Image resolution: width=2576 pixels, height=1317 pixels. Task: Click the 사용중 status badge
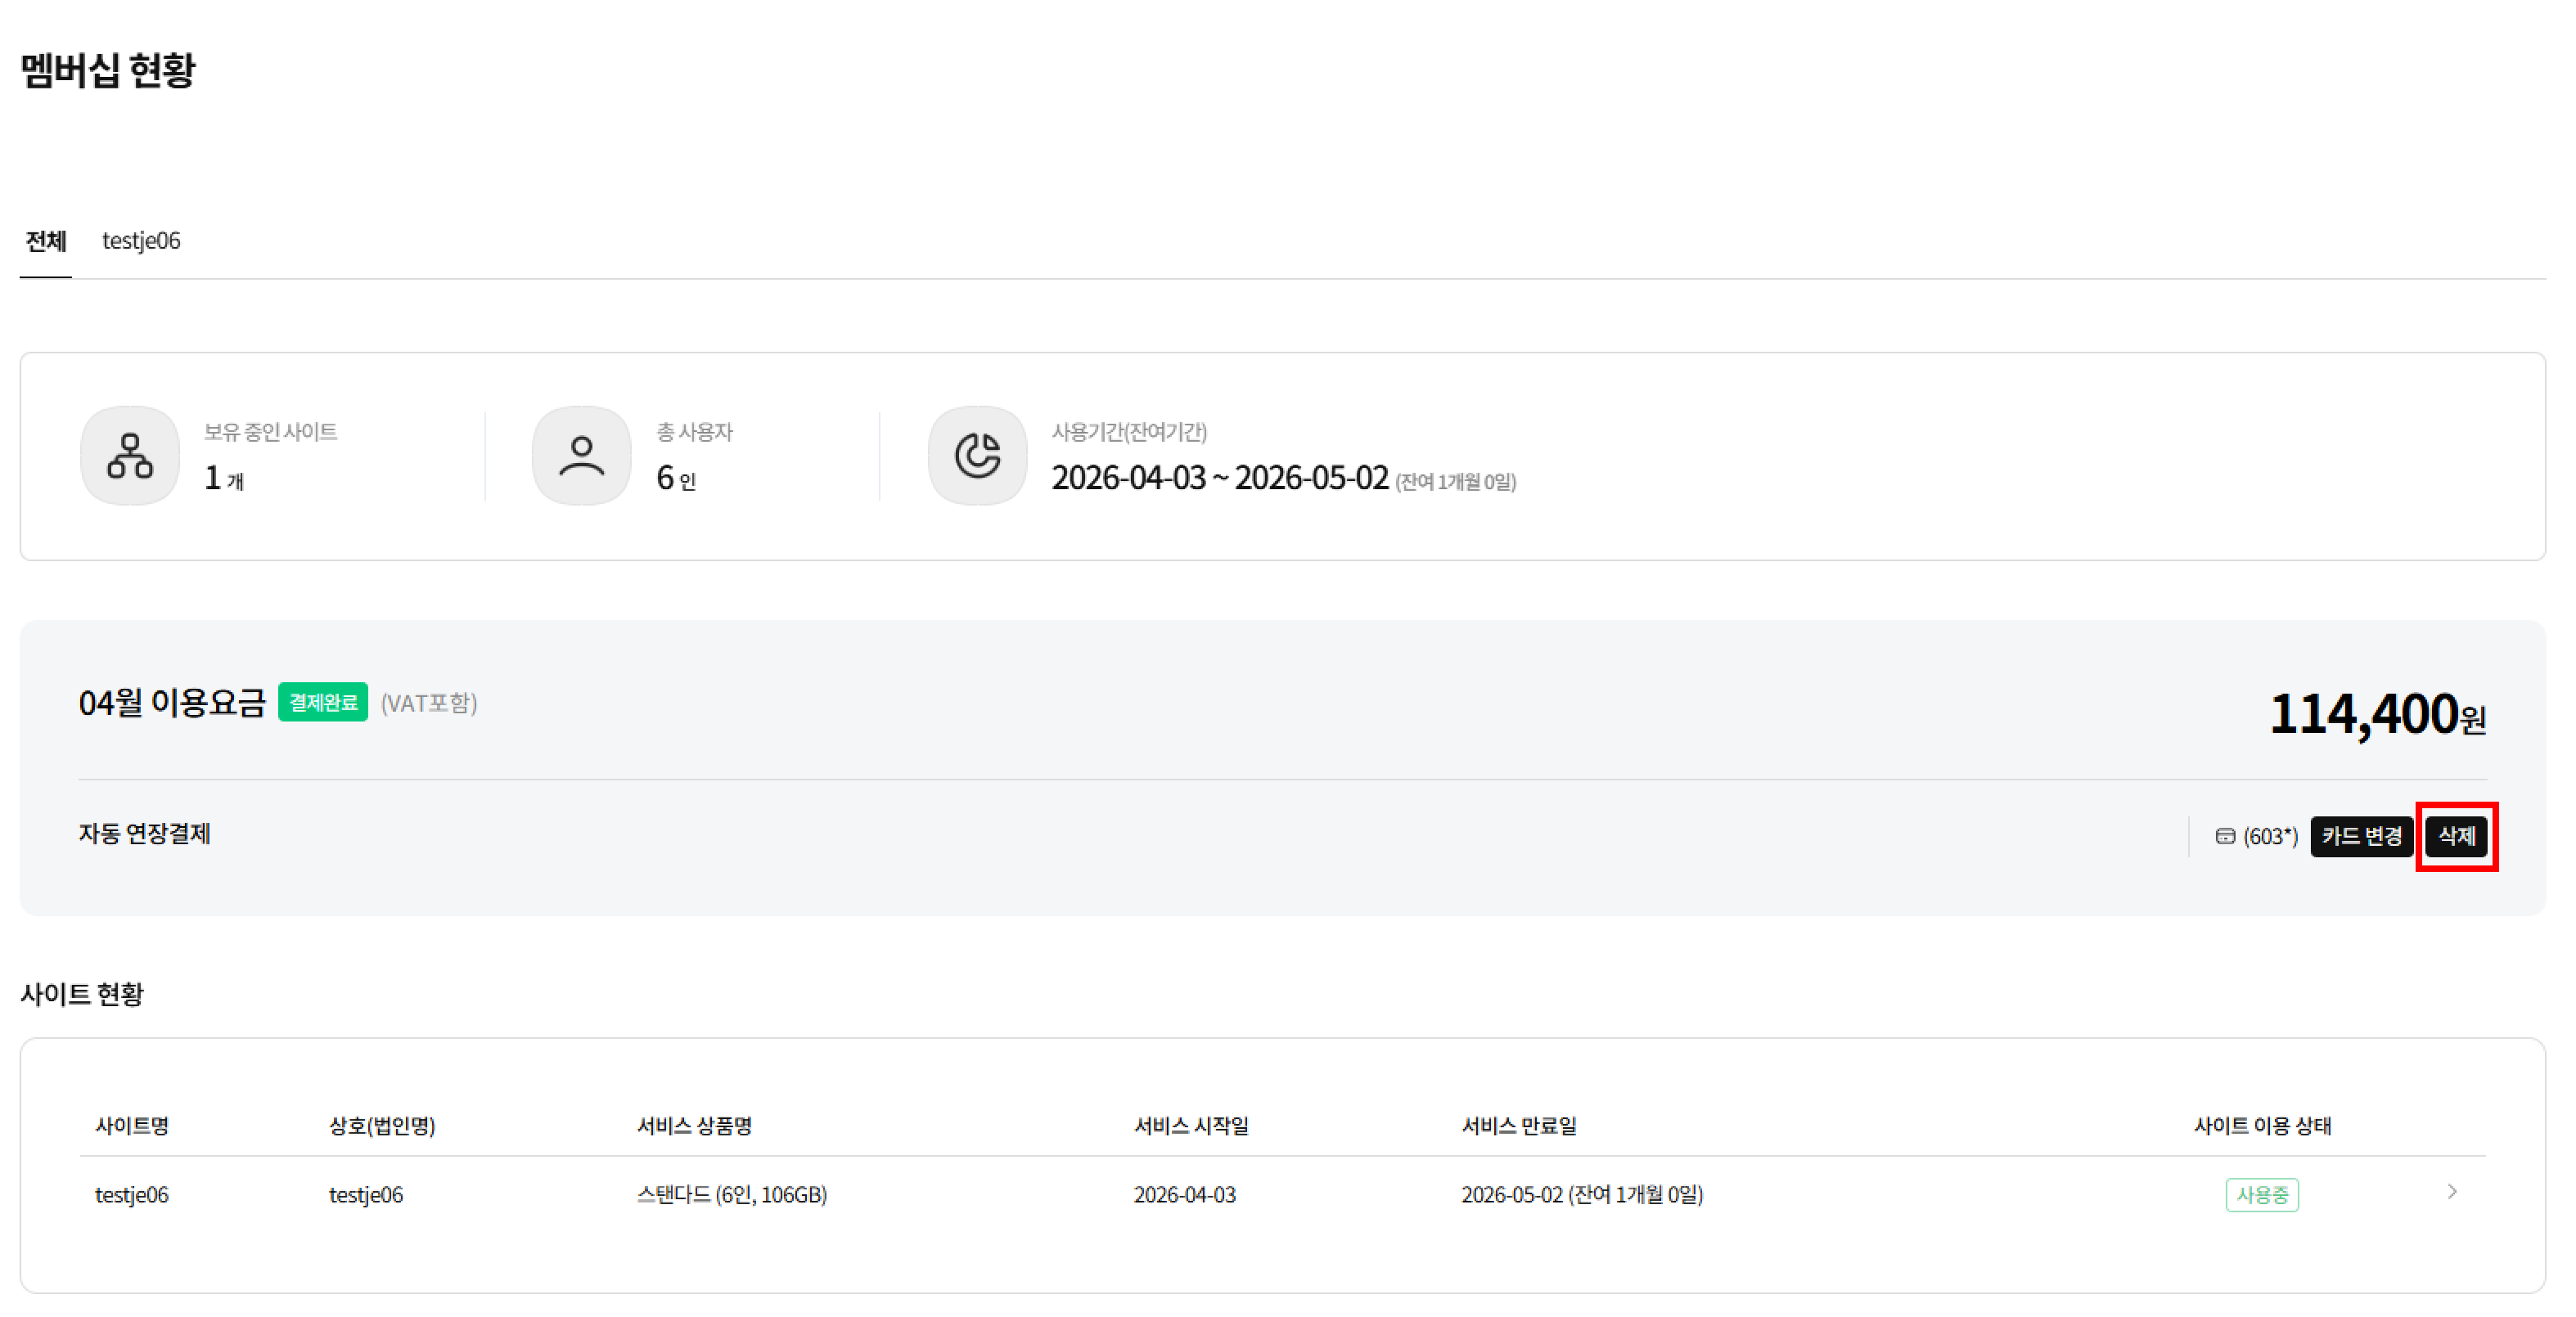click(x=2261, y=1194)
